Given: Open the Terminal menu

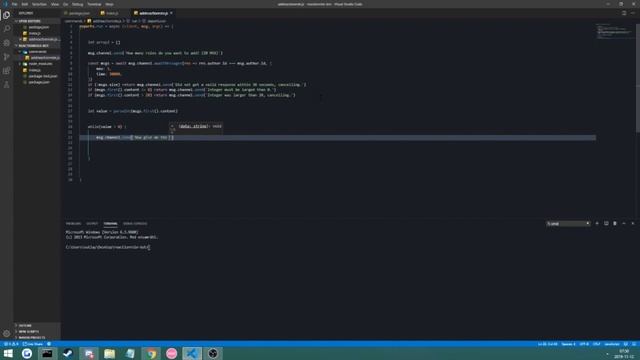Looking at the screenshot, I should tap(94, 4).
